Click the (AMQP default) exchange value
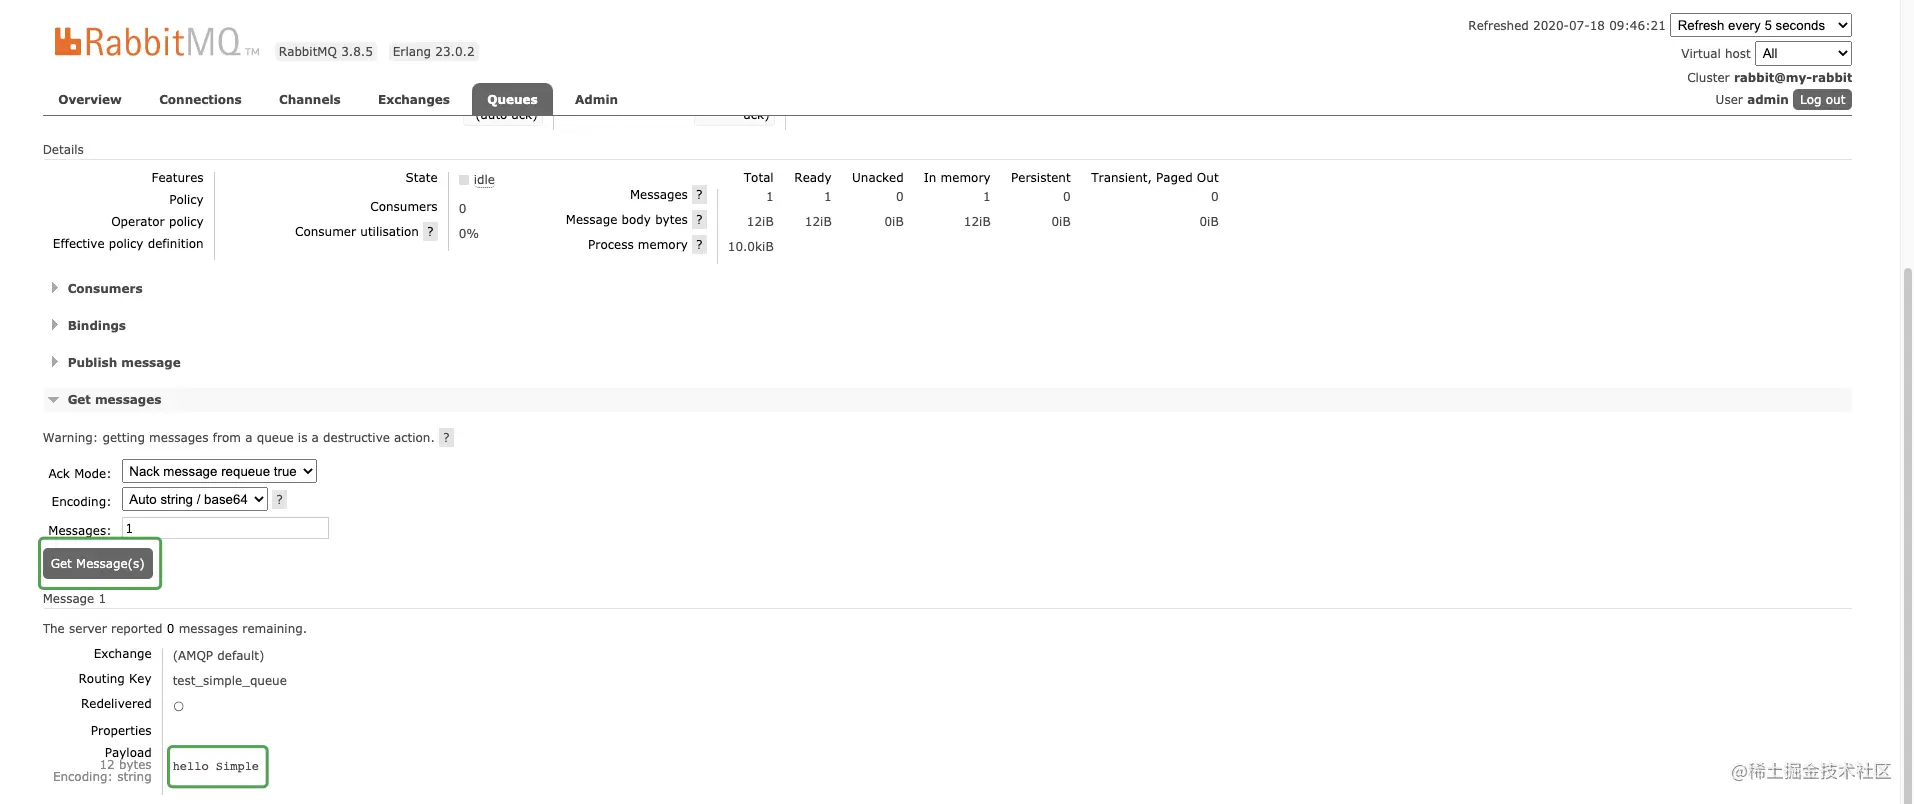The width and height of the screenshot is (1914, 804). pyautogui.click(x=218, y=656)
